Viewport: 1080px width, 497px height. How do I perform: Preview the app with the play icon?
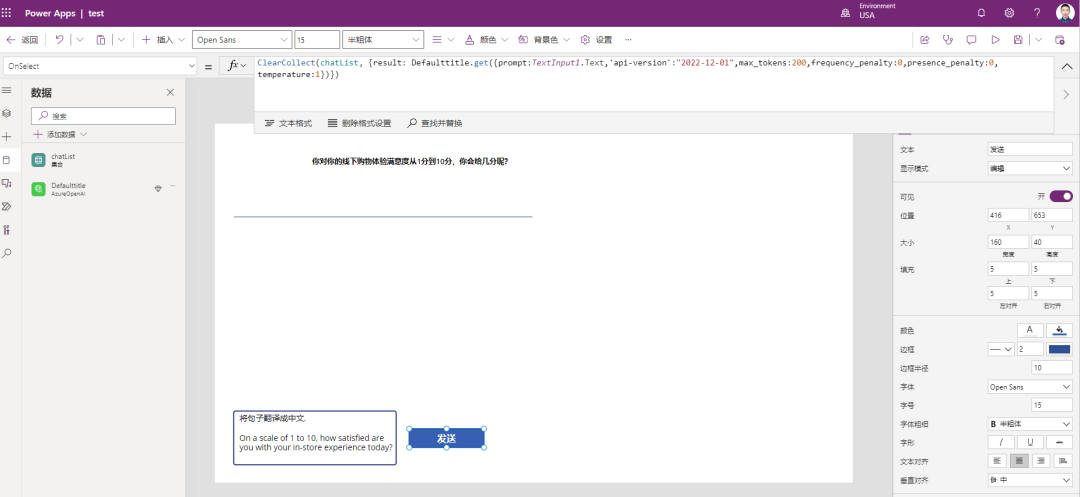click(x=995, y=40)
